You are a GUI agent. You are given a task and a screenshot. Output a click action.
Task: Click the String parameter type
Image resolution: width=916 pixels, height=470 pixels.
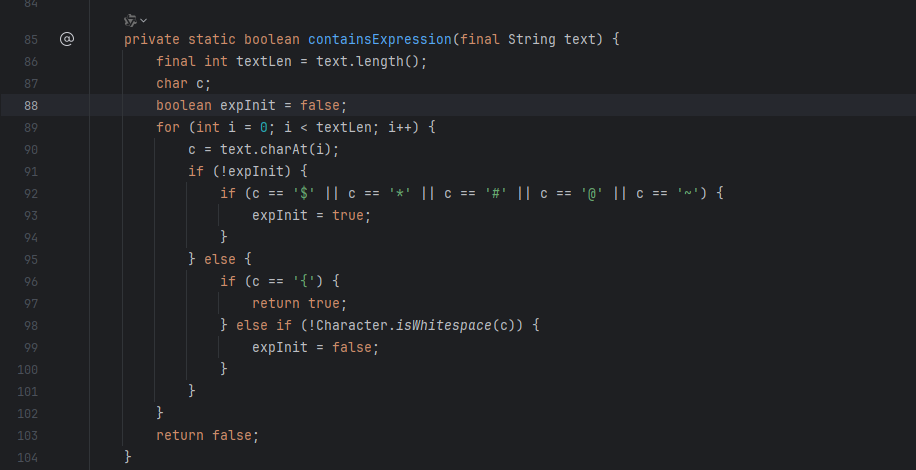tap(532, 40)
